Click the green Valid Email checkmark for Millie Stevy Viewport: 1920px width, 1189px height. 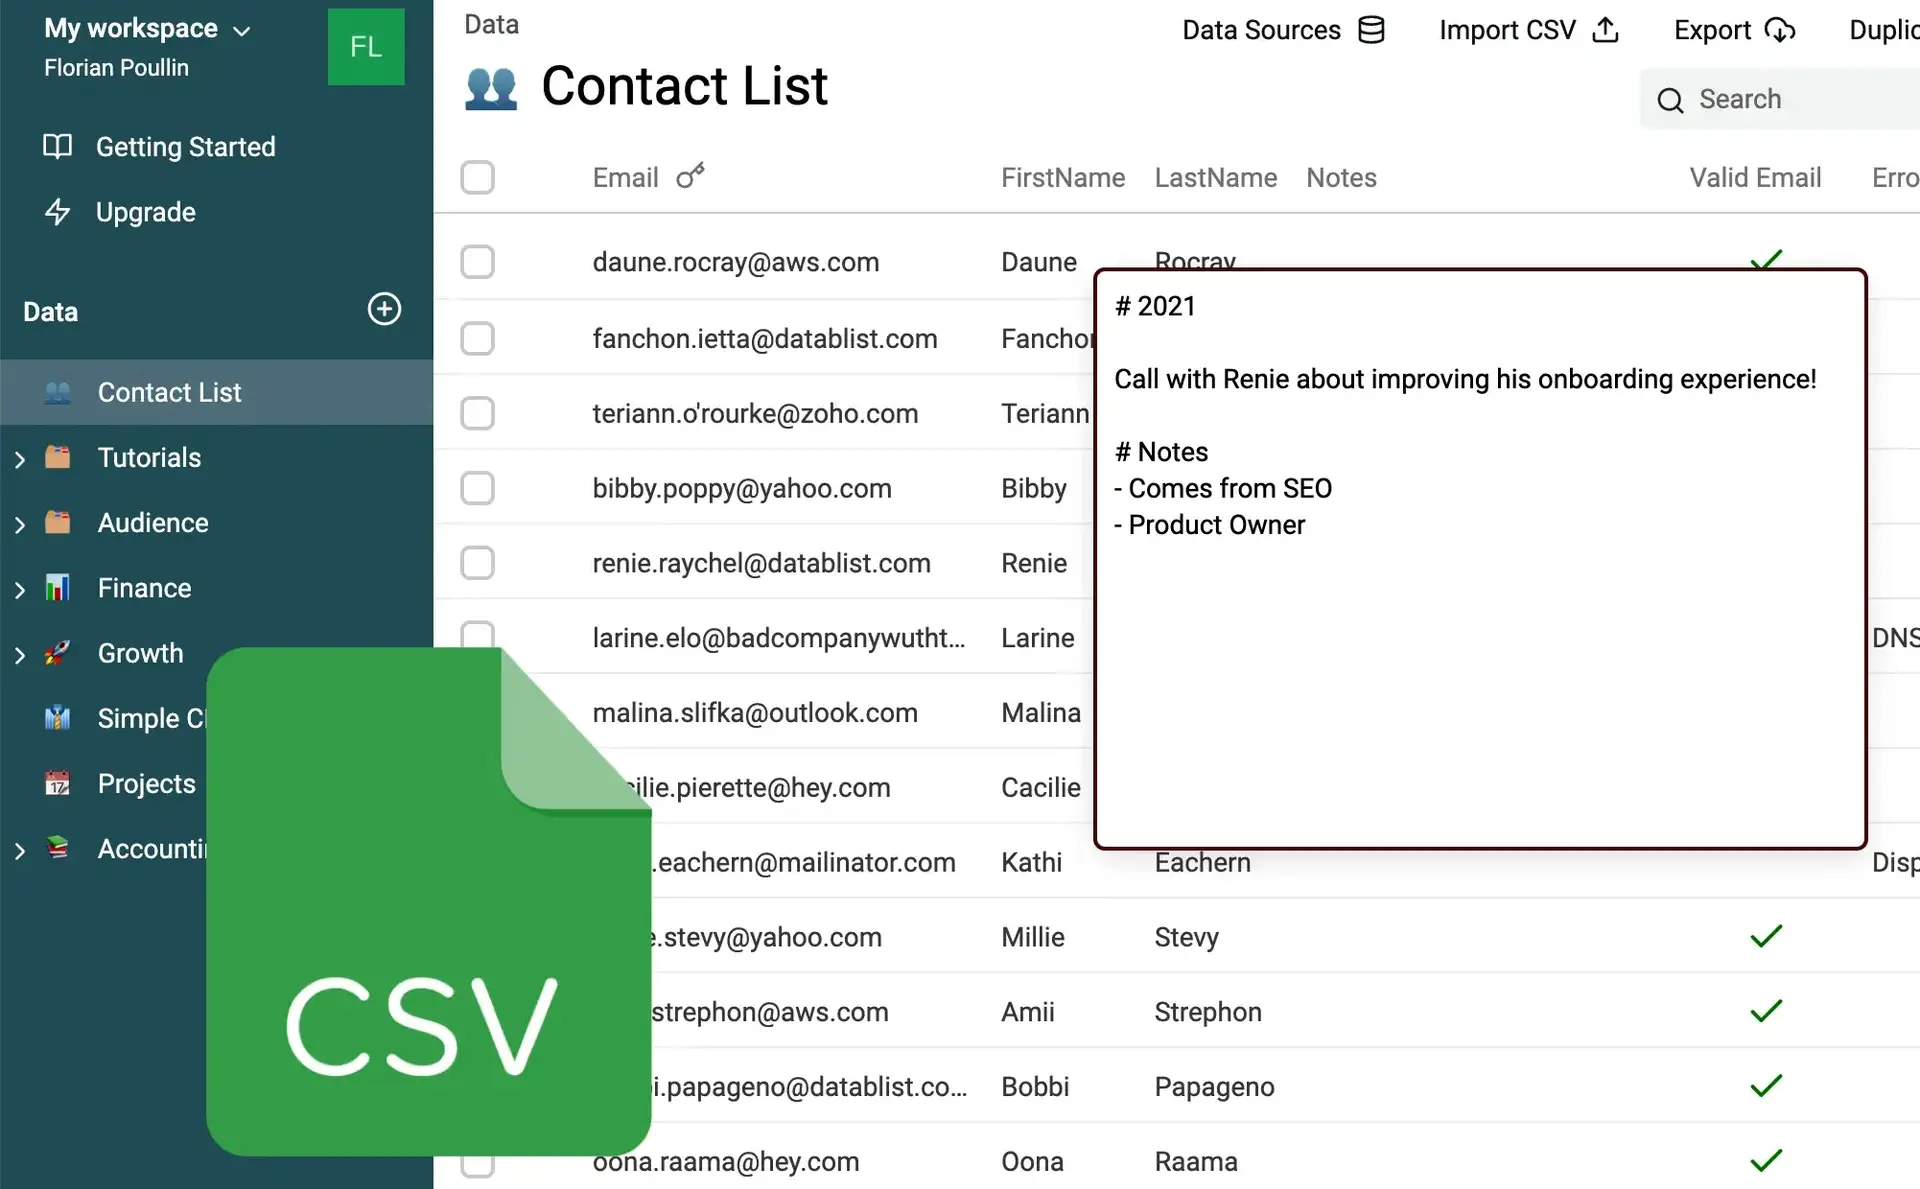point(1766,937)
